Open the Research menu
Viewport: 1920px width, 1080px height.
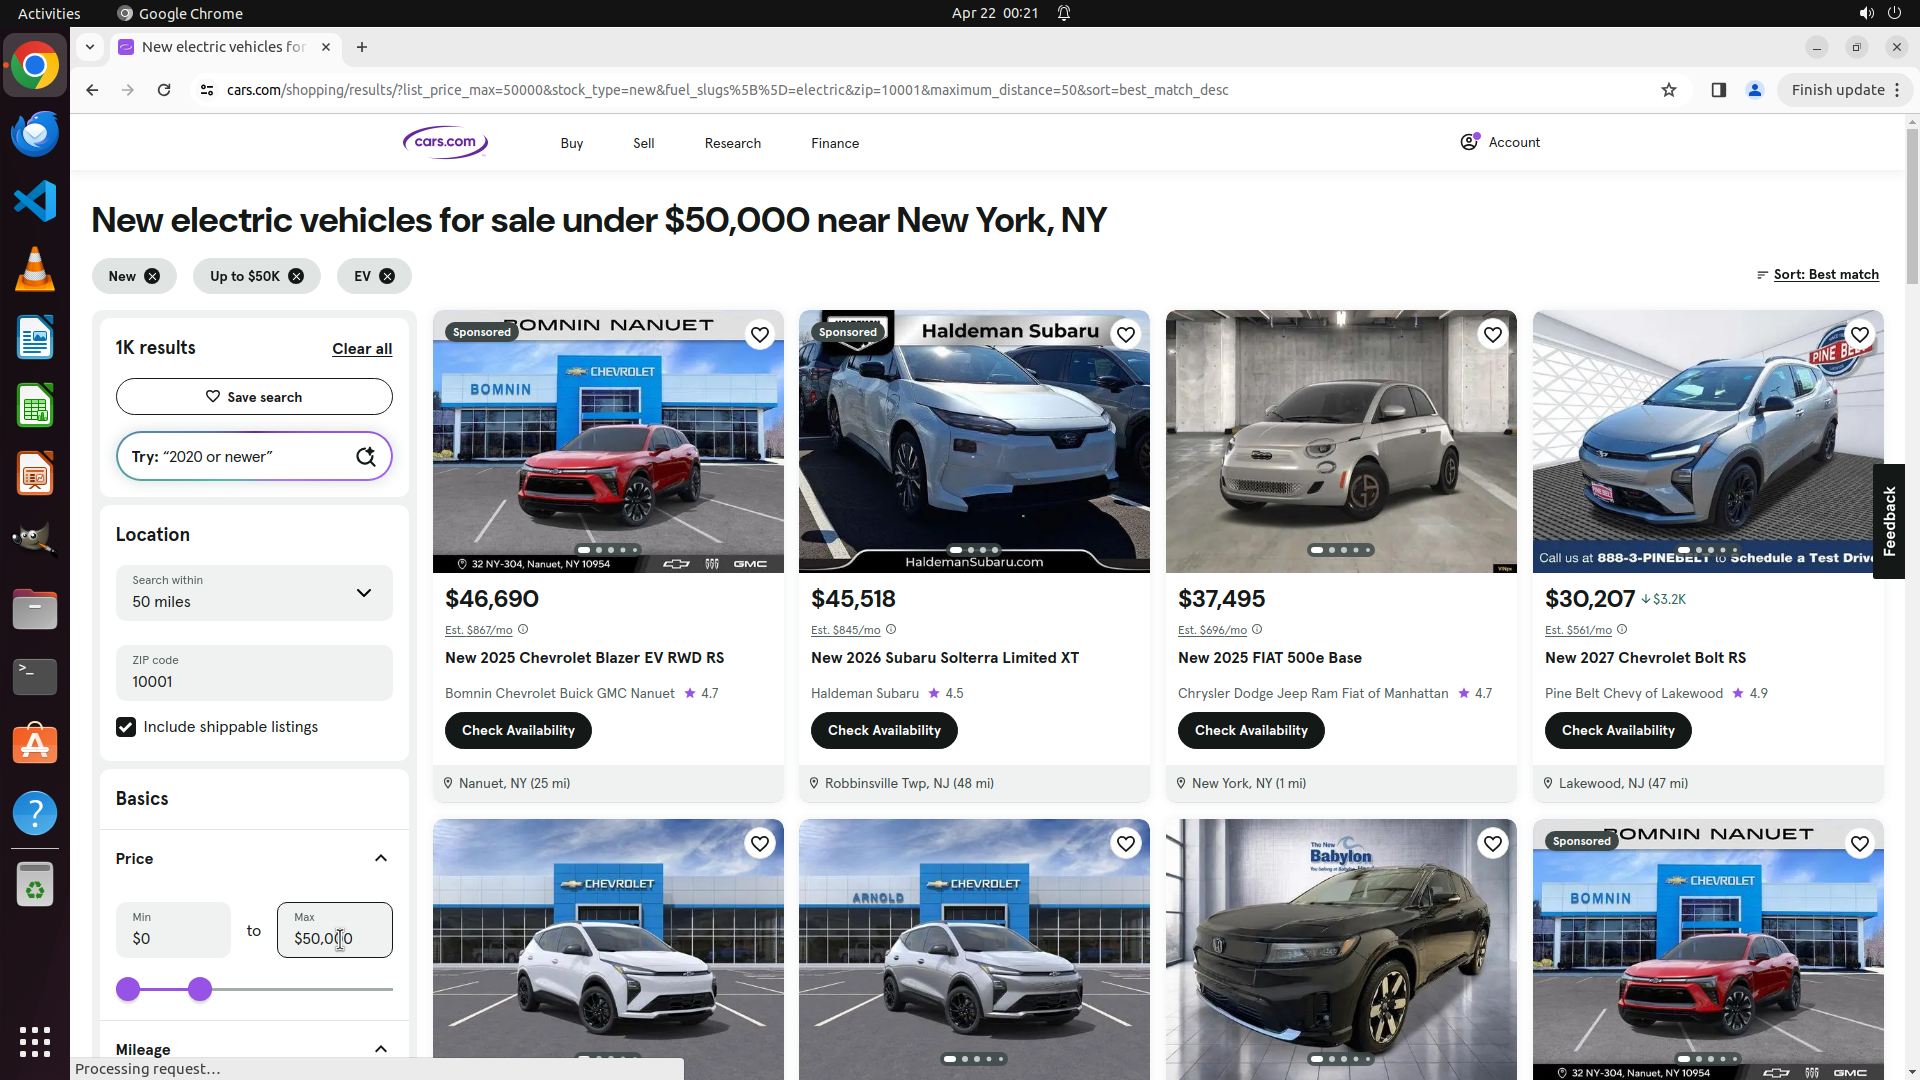click(732, 143)
